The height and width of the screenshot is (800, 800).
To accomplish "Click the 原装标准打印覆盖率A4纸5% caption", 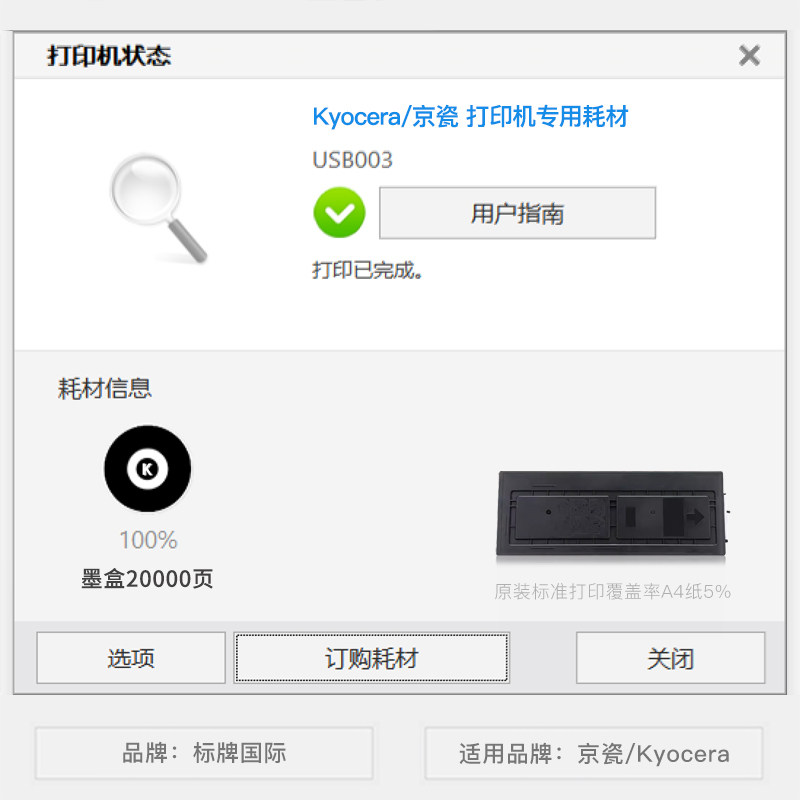I will (612, 591).
